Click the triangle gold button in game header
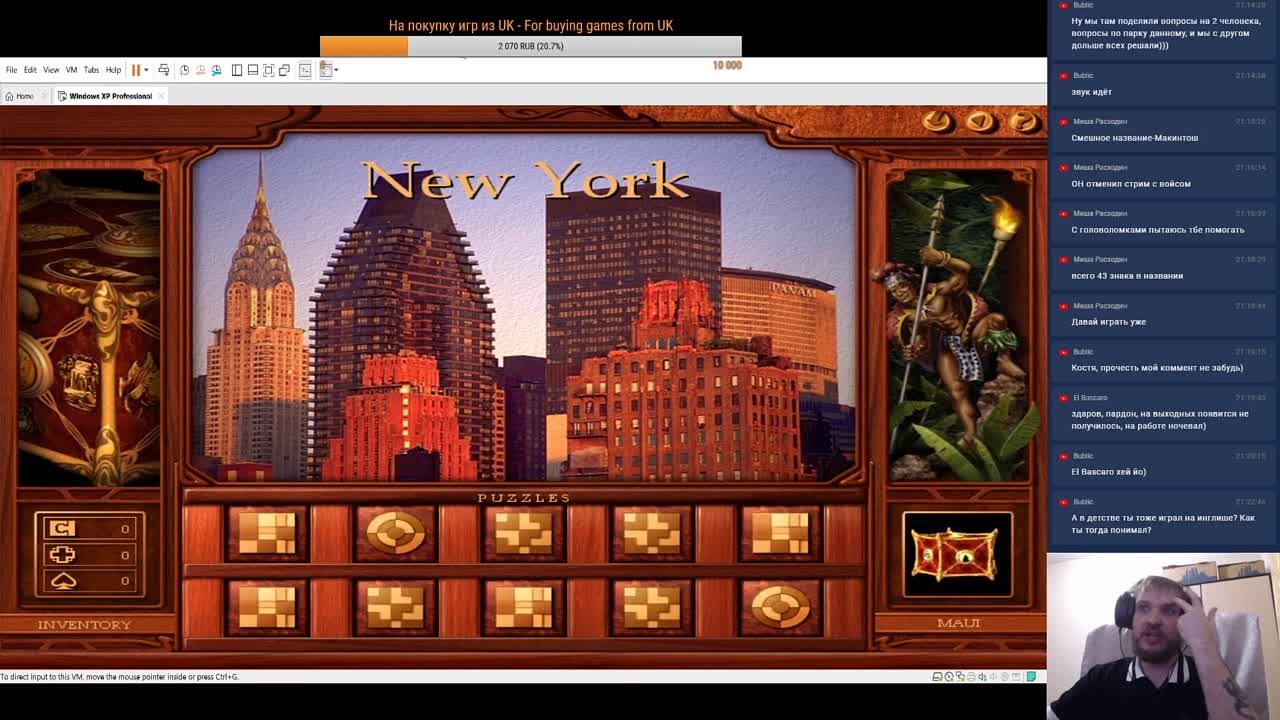 coord(980,121)
